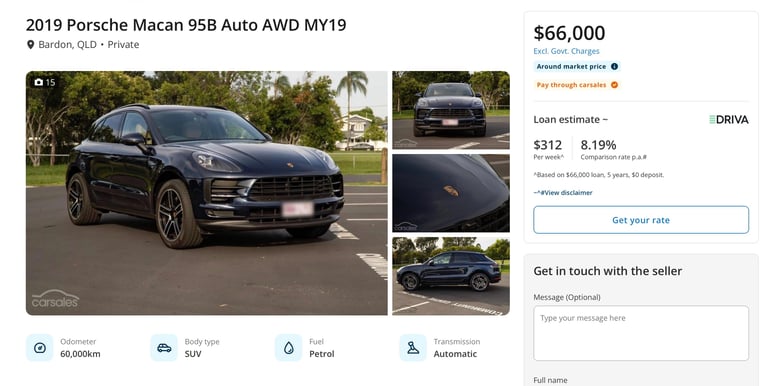The image size is (768, 386).
Task: Click the info icon beside Around market price
Action: pyautogui.click(x=614, y=66)
